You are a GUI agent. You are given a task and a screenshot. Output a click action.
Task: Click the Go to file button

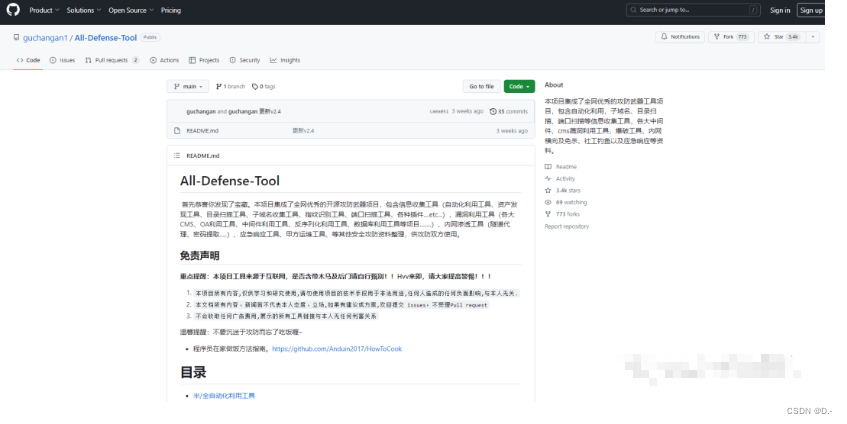pyautogui.click(x=481, y=86)
